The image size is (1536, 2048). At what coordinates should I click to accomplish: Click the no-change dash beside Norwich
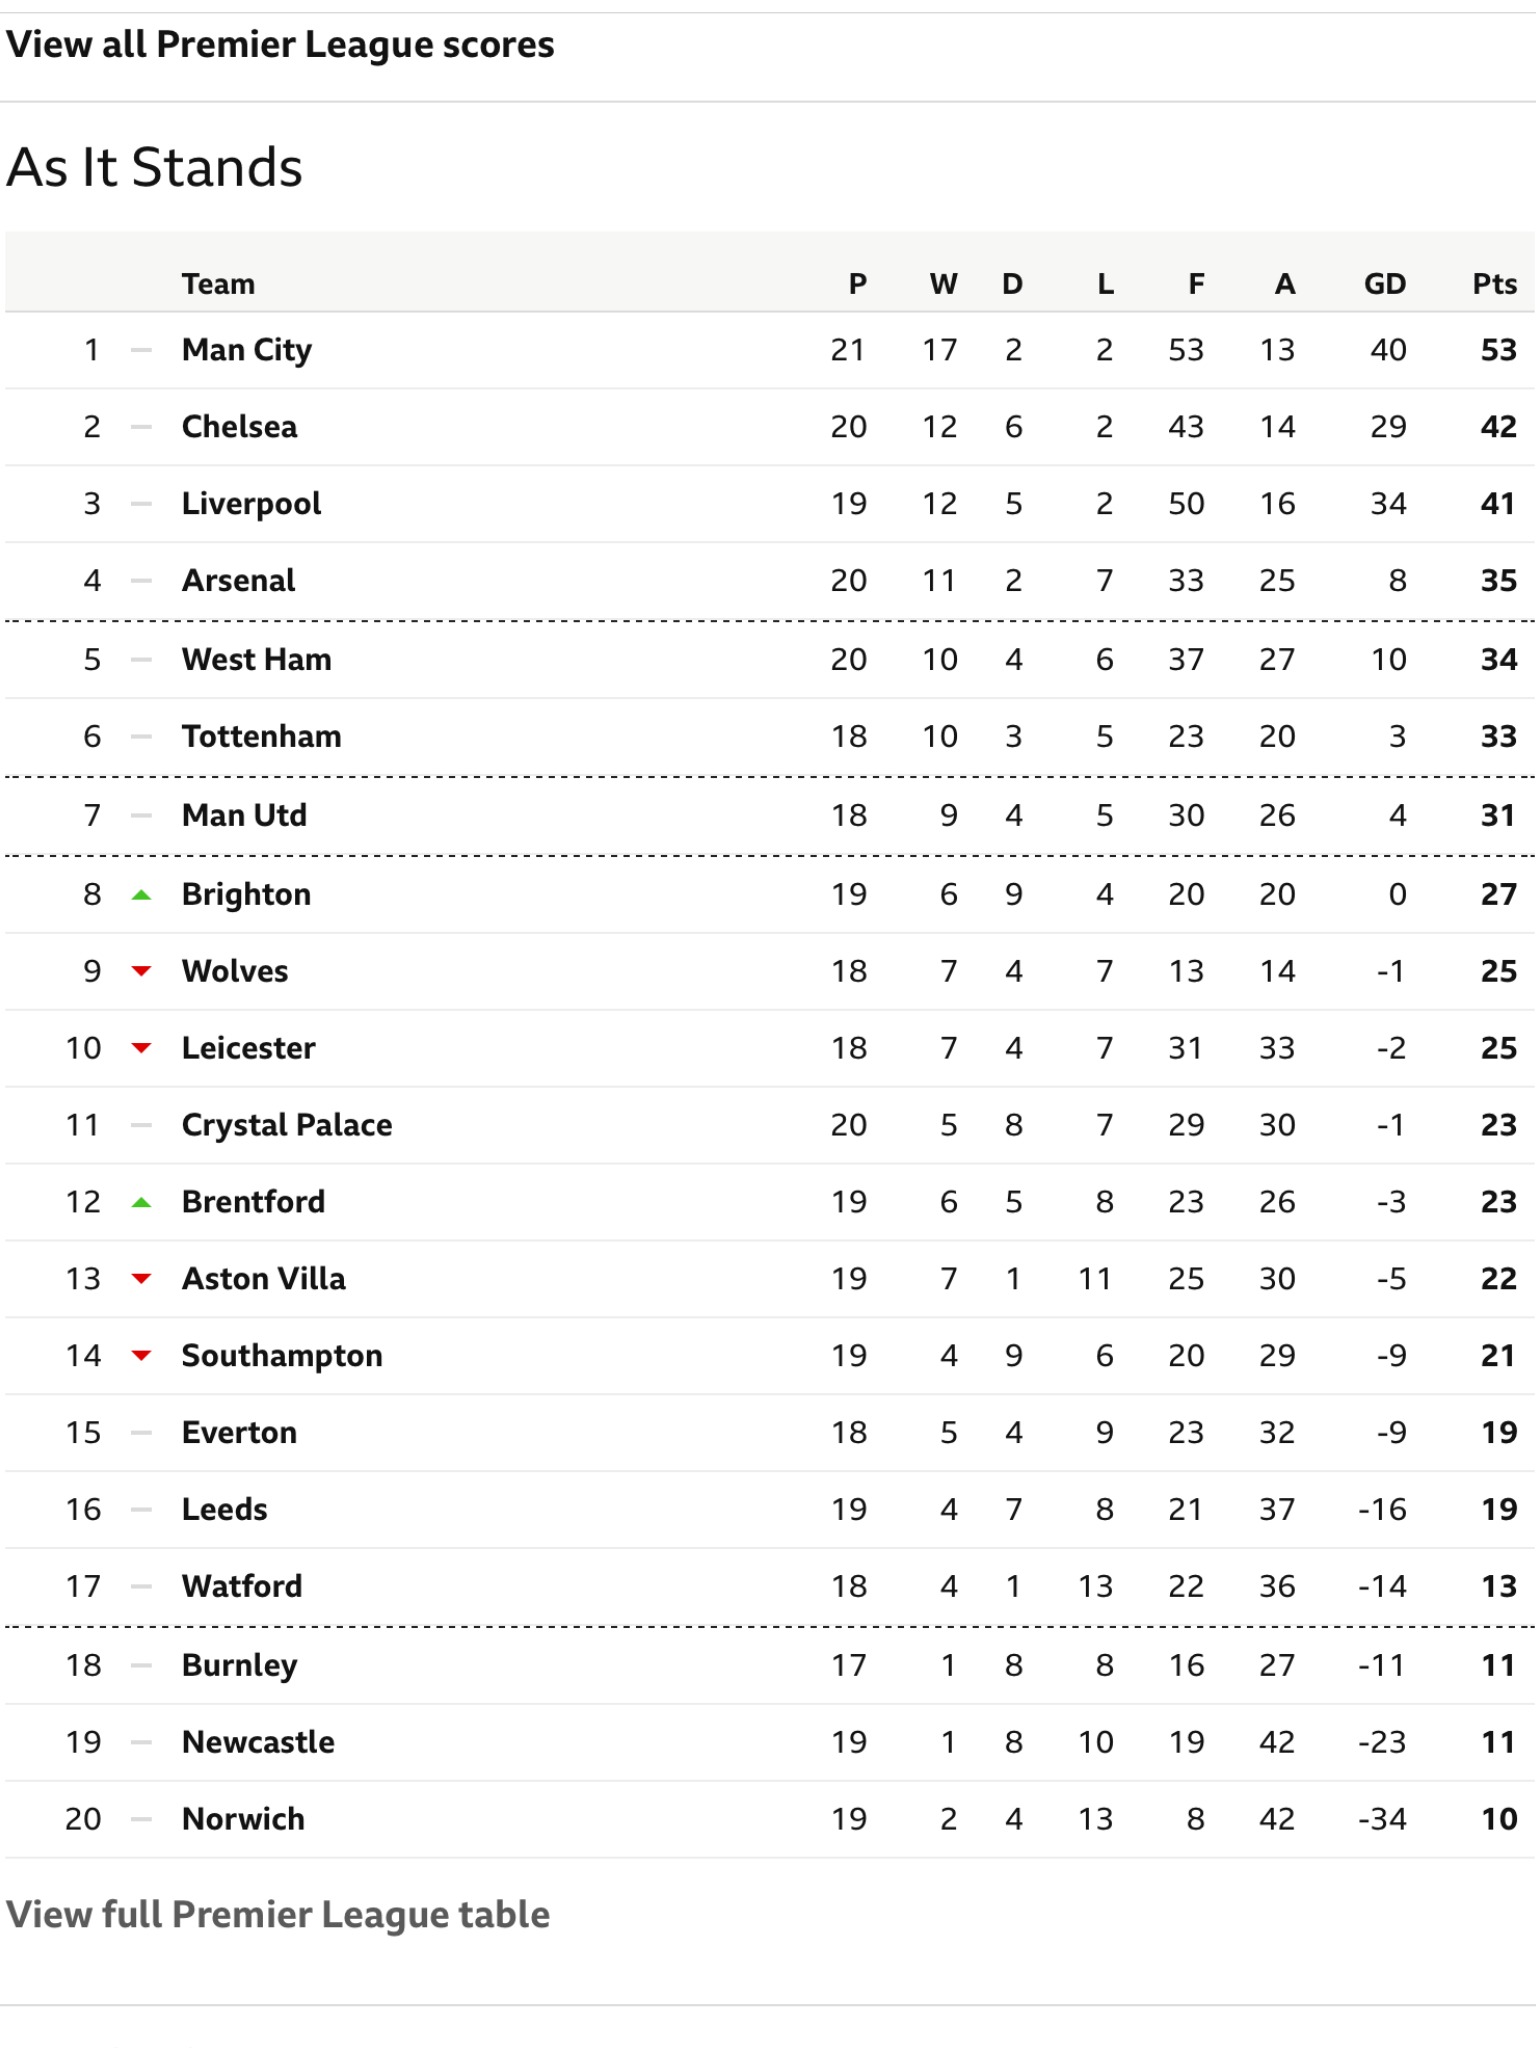point(141,1819)
